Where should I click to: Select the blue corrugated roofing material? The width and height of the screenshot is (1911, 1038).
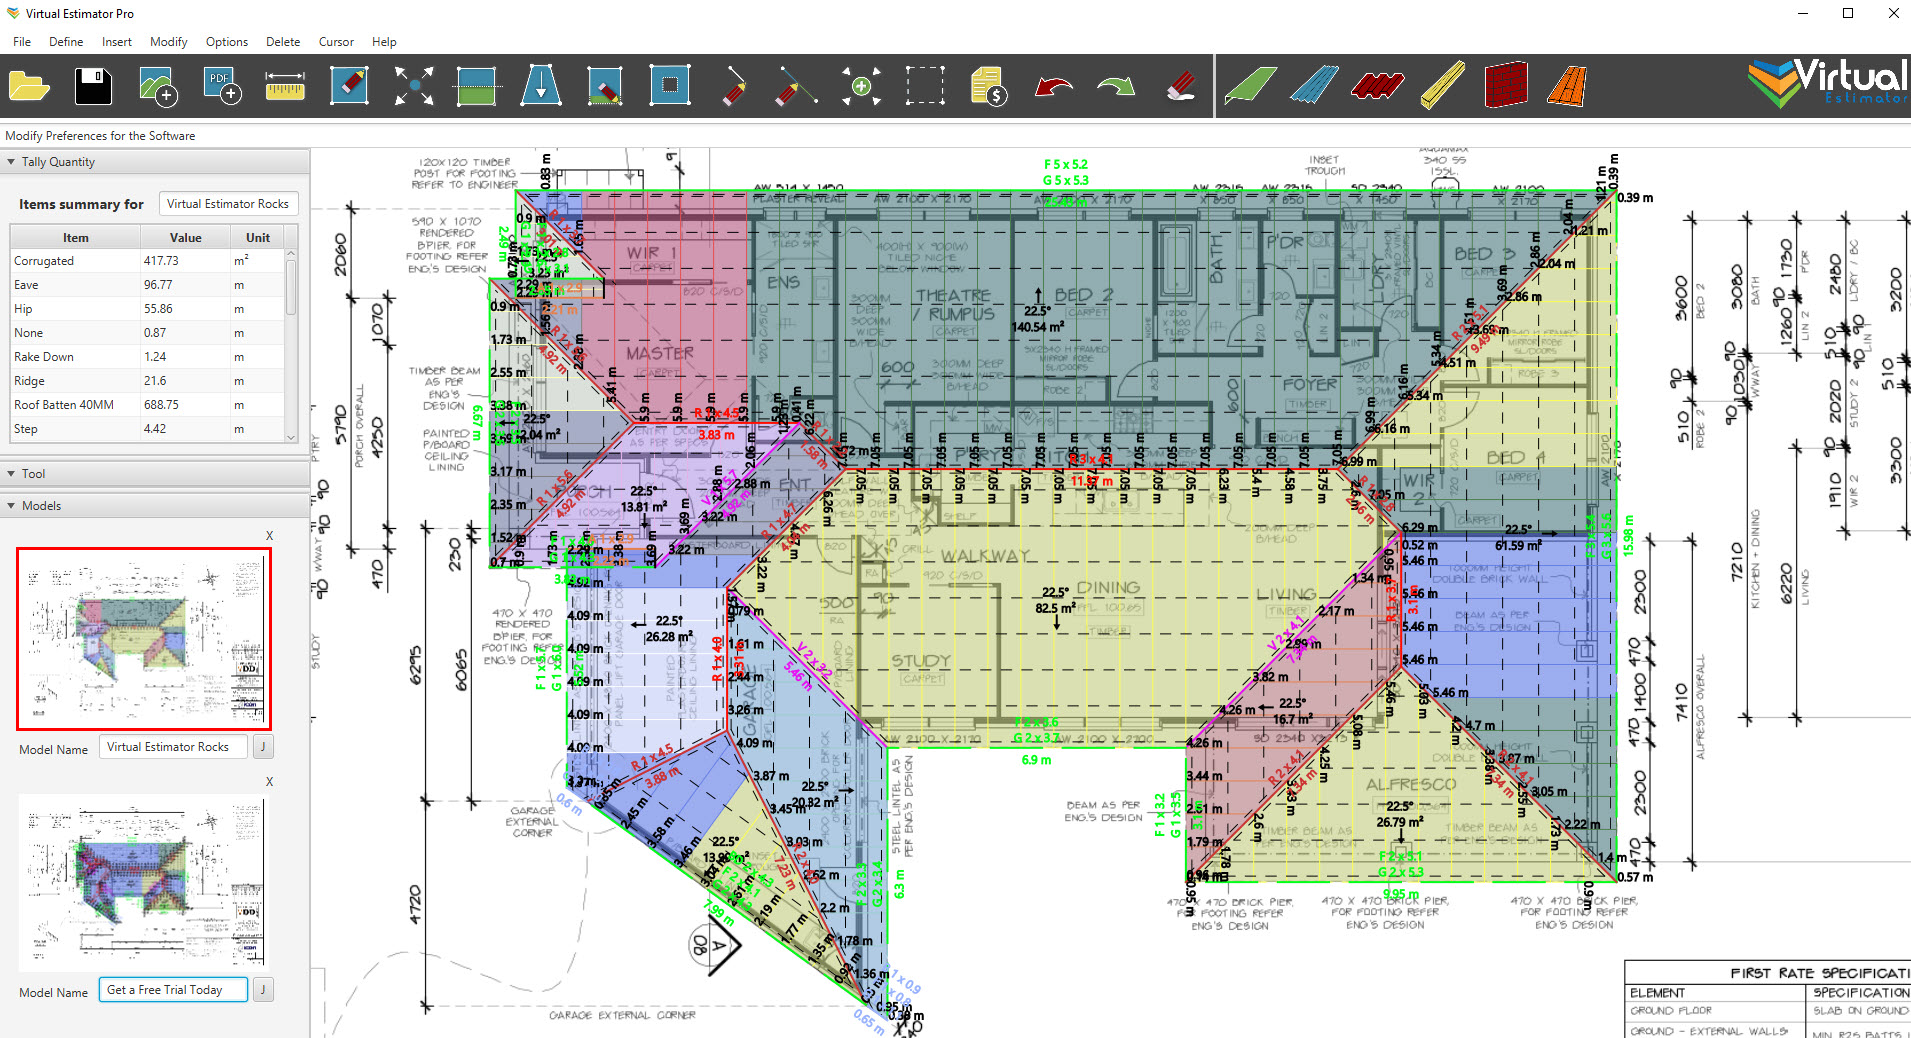(x=1314, y=86)
